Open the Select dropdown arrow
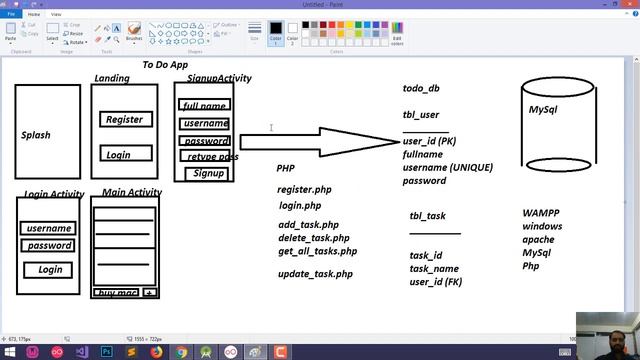 (x=52, y=43)
